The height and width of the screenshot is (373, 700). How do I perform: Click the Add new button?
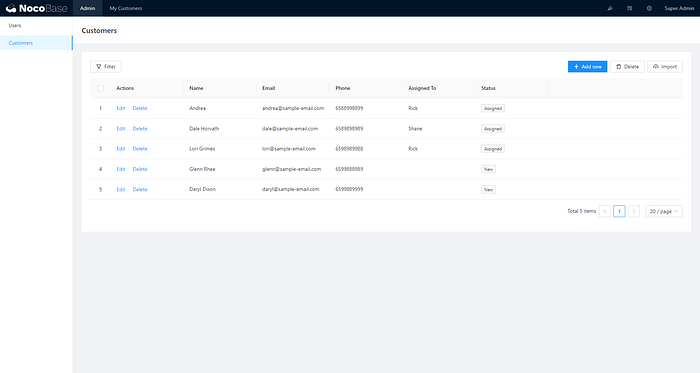click(588, 66)
